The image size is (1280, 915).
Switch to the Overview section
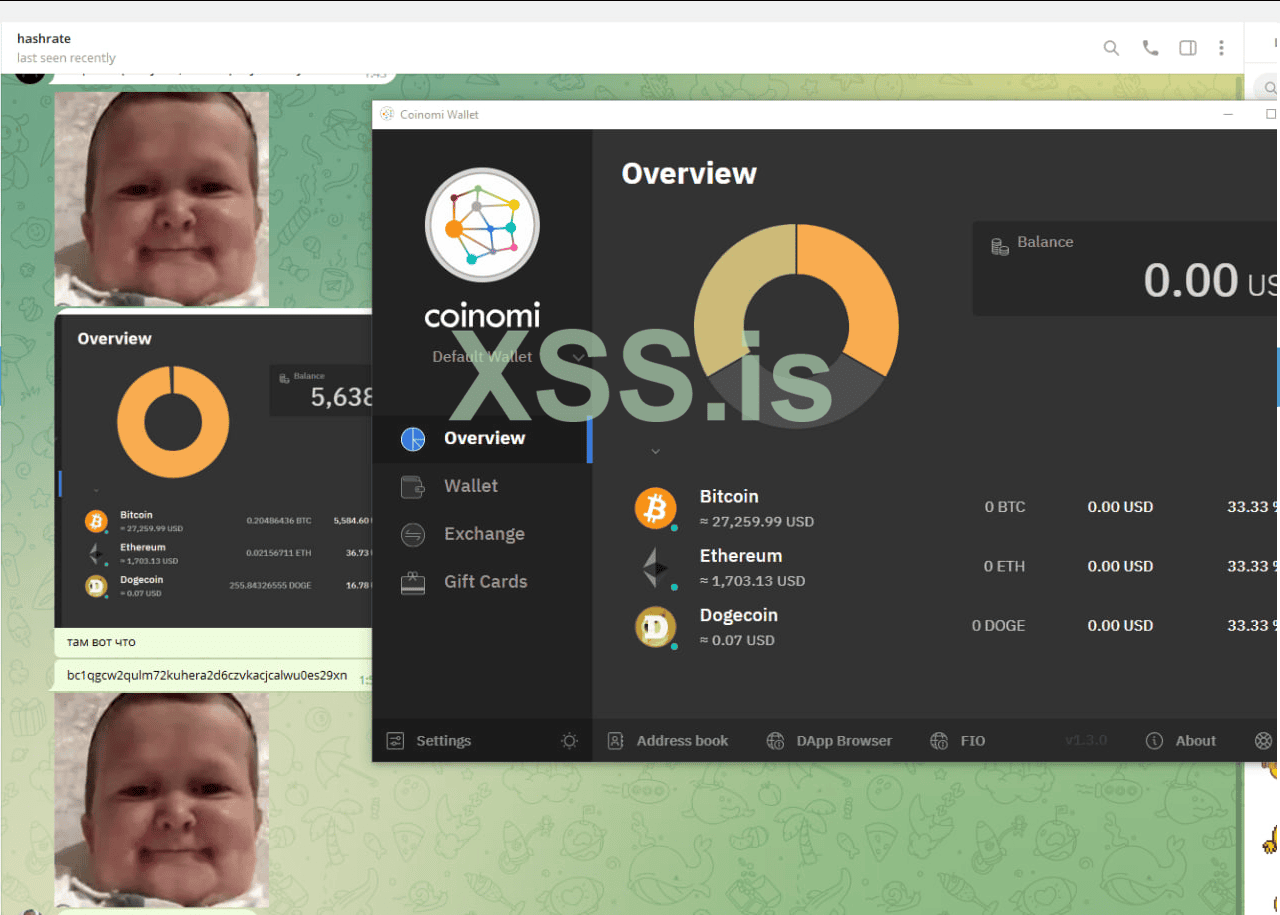pos(482,438)
